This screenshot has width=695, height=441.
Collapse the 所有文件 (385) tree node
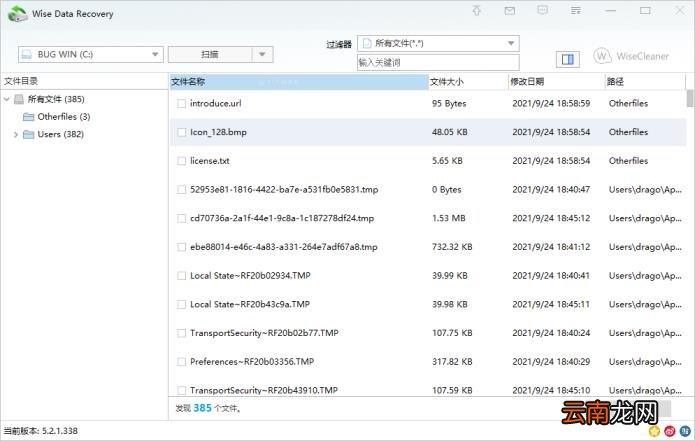coord(7,99)
